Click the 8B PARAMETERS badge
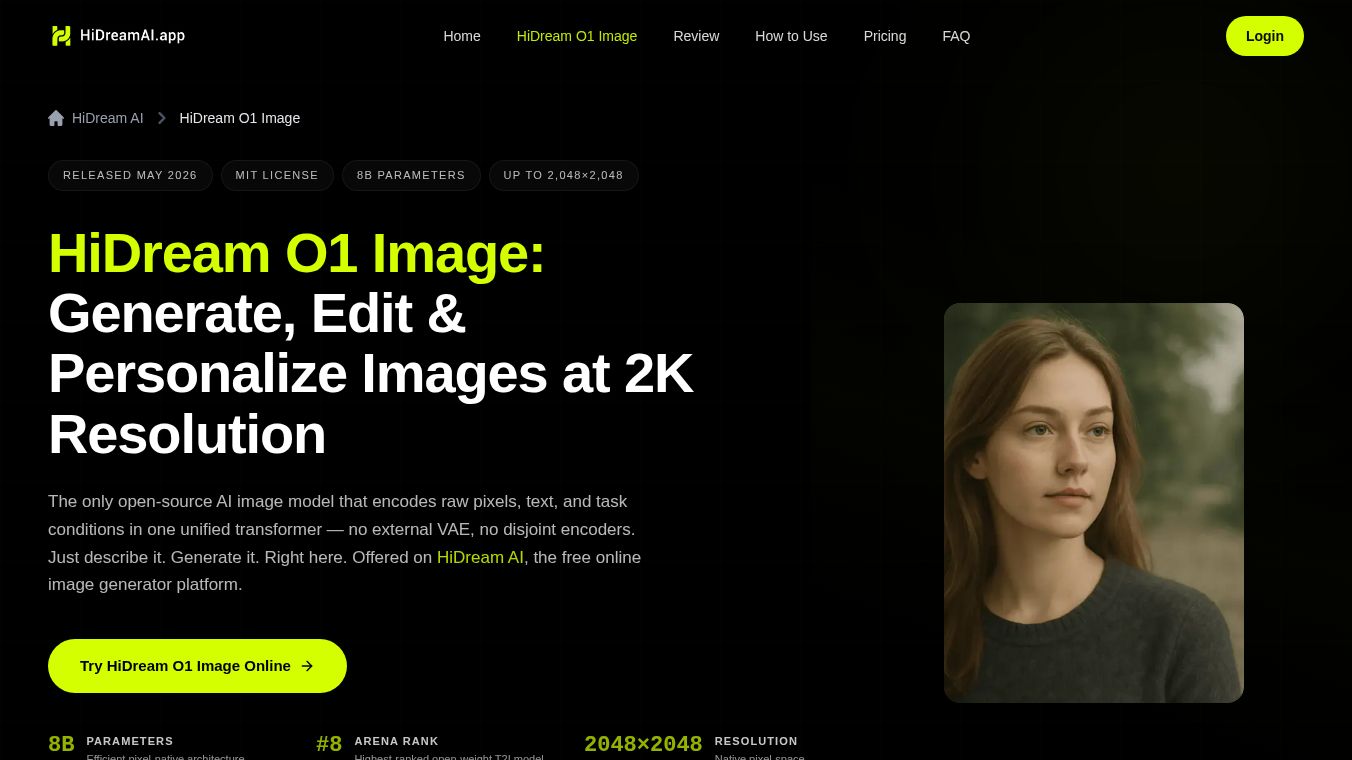 click(x=411, y=175)
